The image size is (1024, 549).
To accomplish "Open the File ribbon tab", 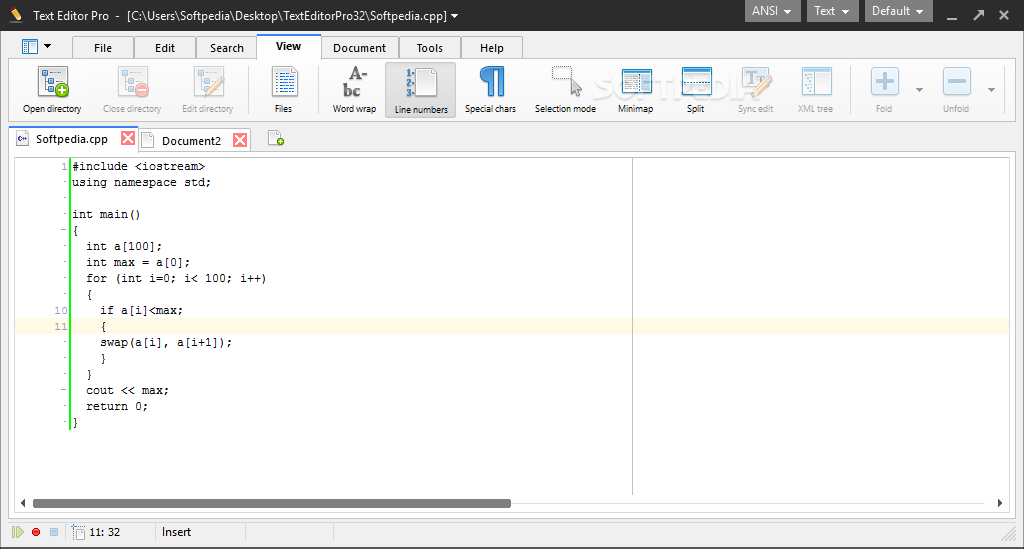I will pos(103,48).
